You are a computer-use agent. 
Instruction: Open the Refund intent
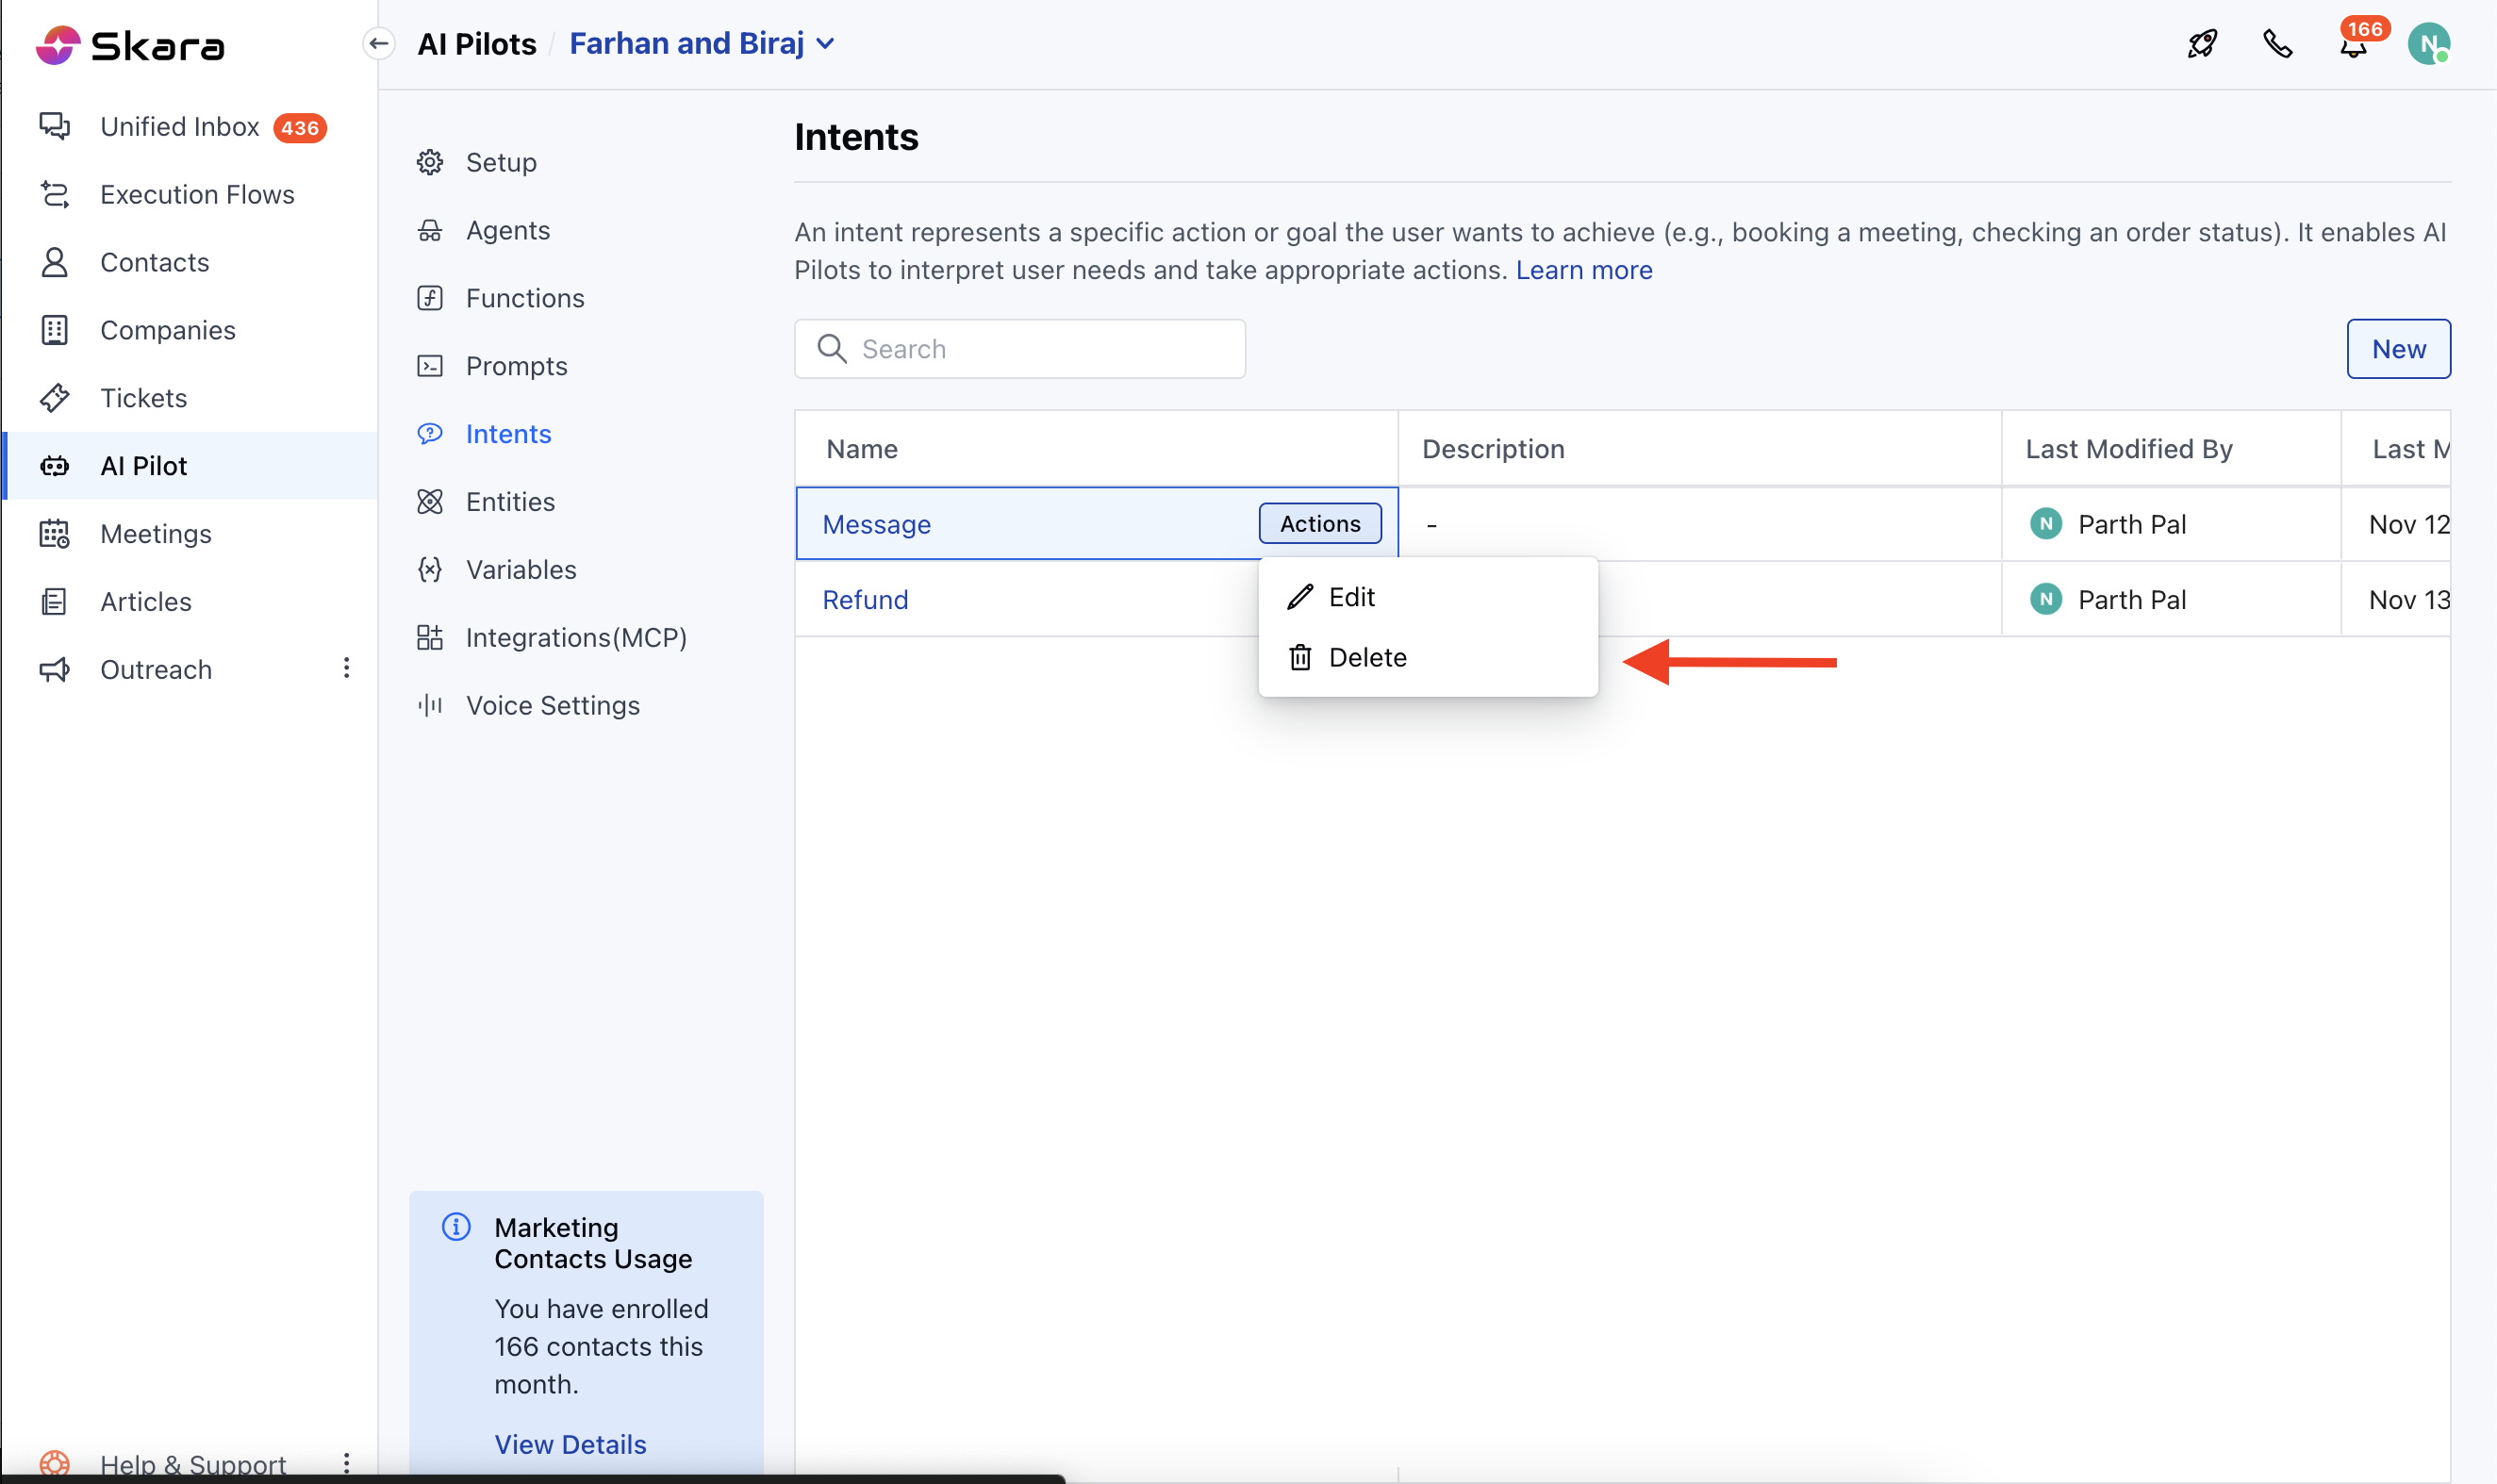(865, 600)
